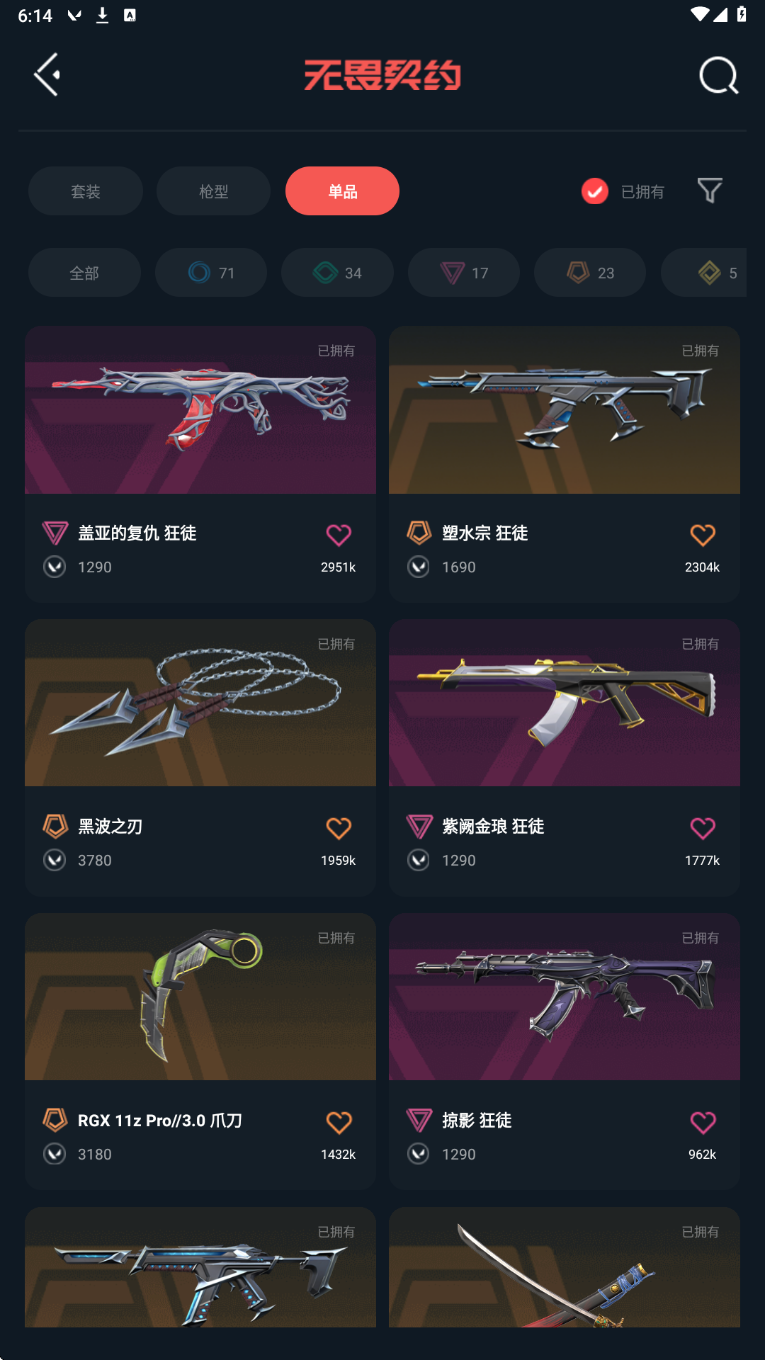
Task: Tap heart icon on RGX 11z Pro//3.0 爪刀
Action: (x=339, y=1122)
